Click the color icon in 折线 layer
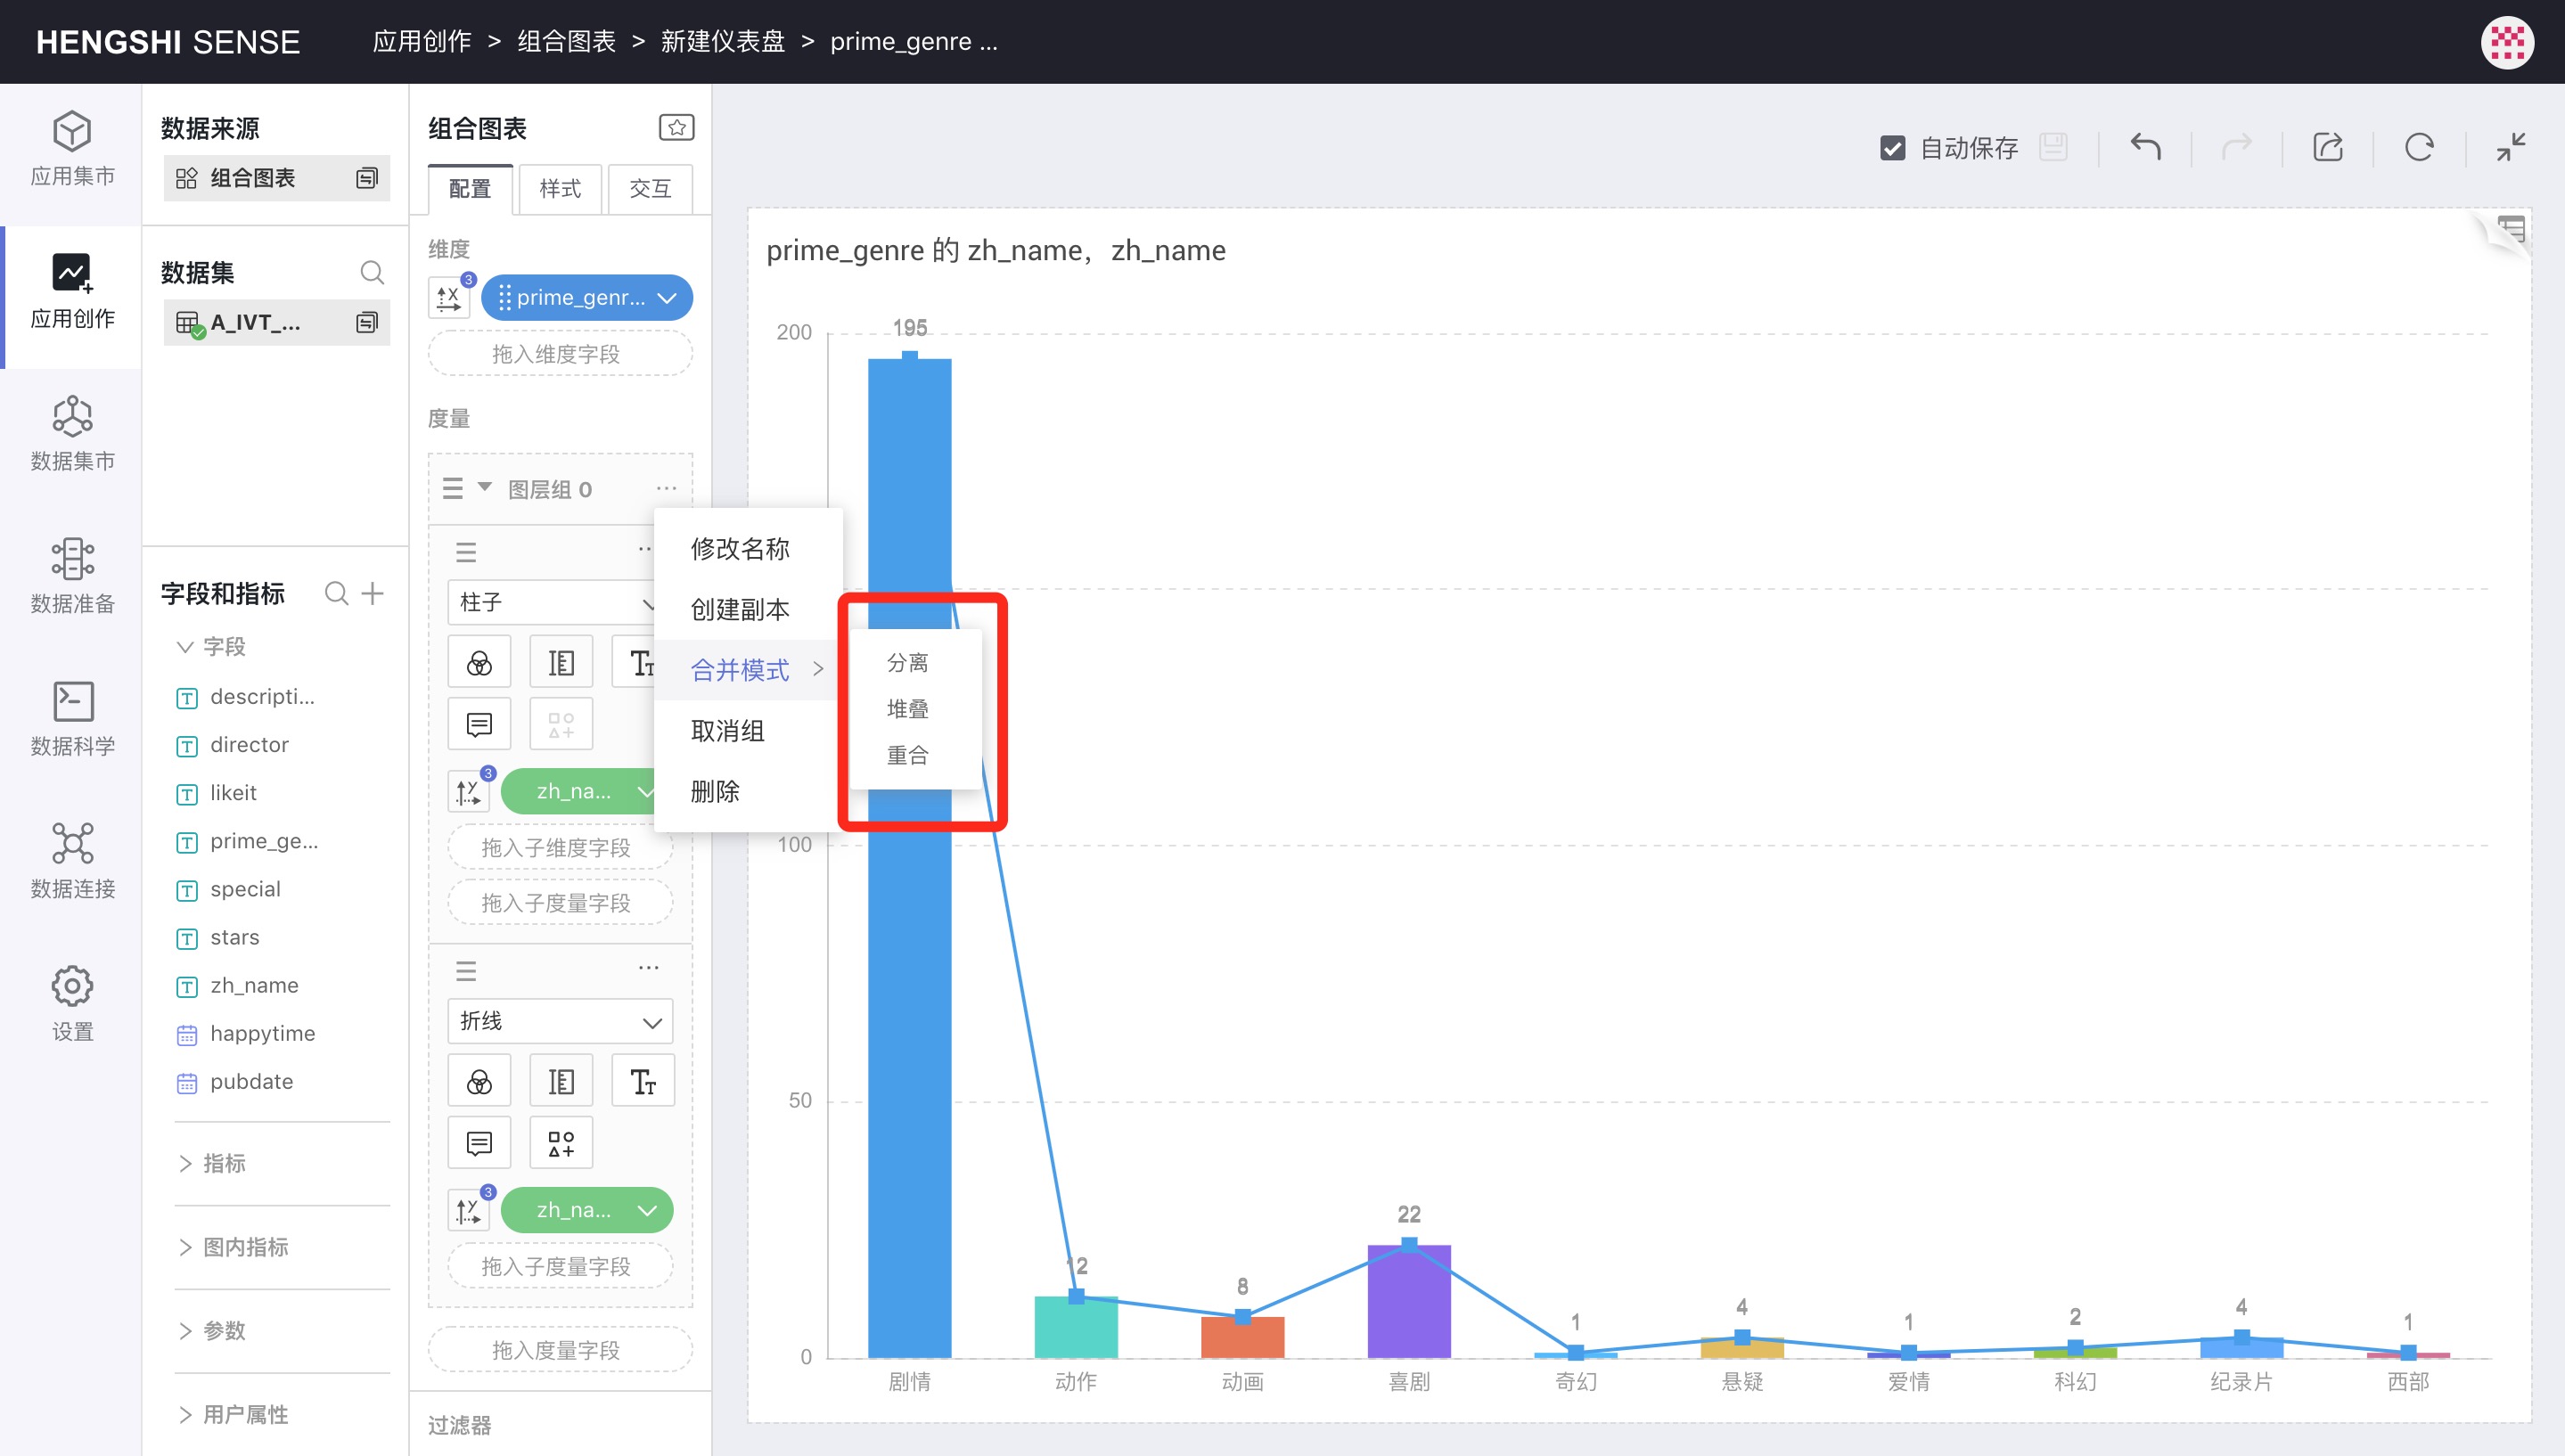This screenshot has height=1456, width=2565. [x=479, y=1081]
